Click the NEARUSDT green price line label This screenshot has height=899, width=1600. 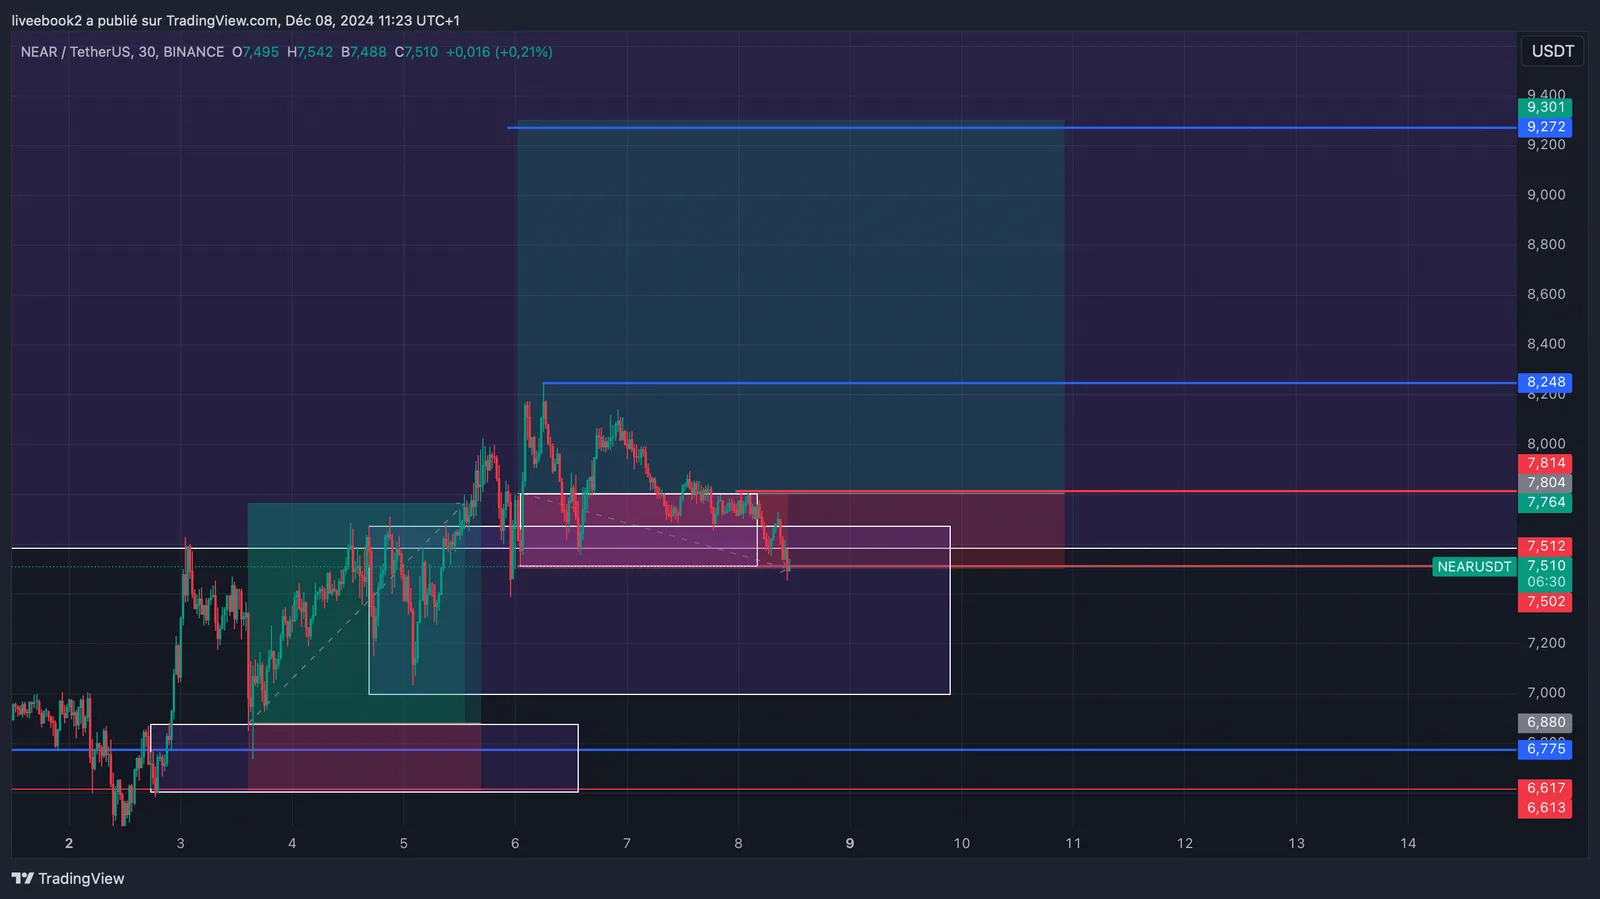(1474, 567)
